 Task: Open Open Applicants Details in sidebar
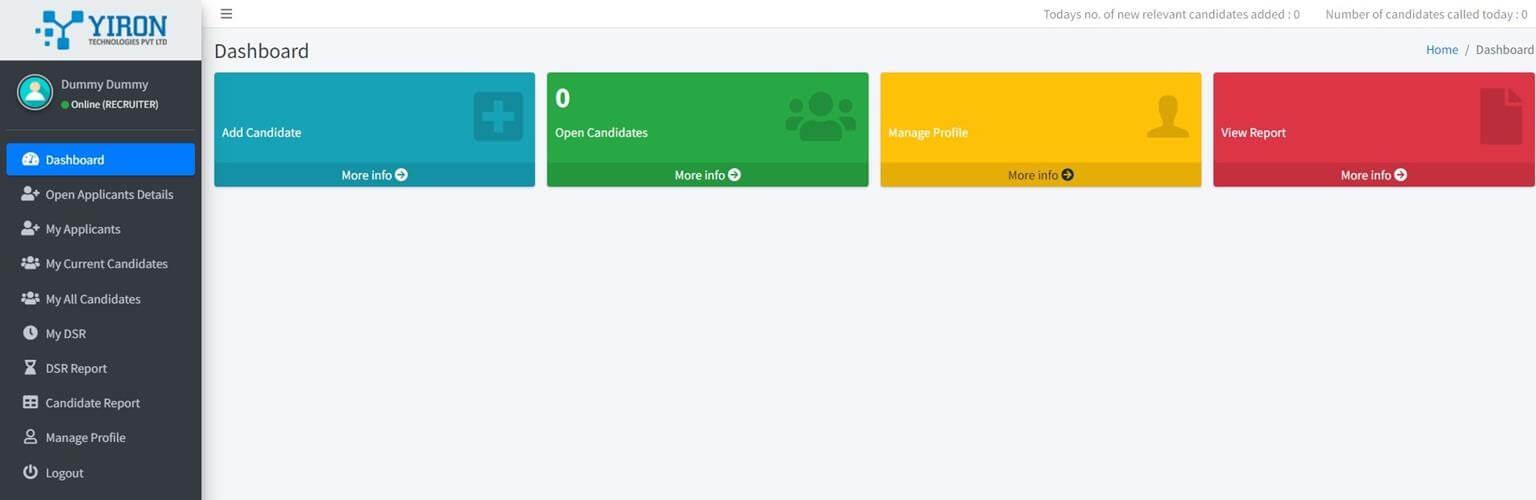pyautogui.click(x=109, y=195)
